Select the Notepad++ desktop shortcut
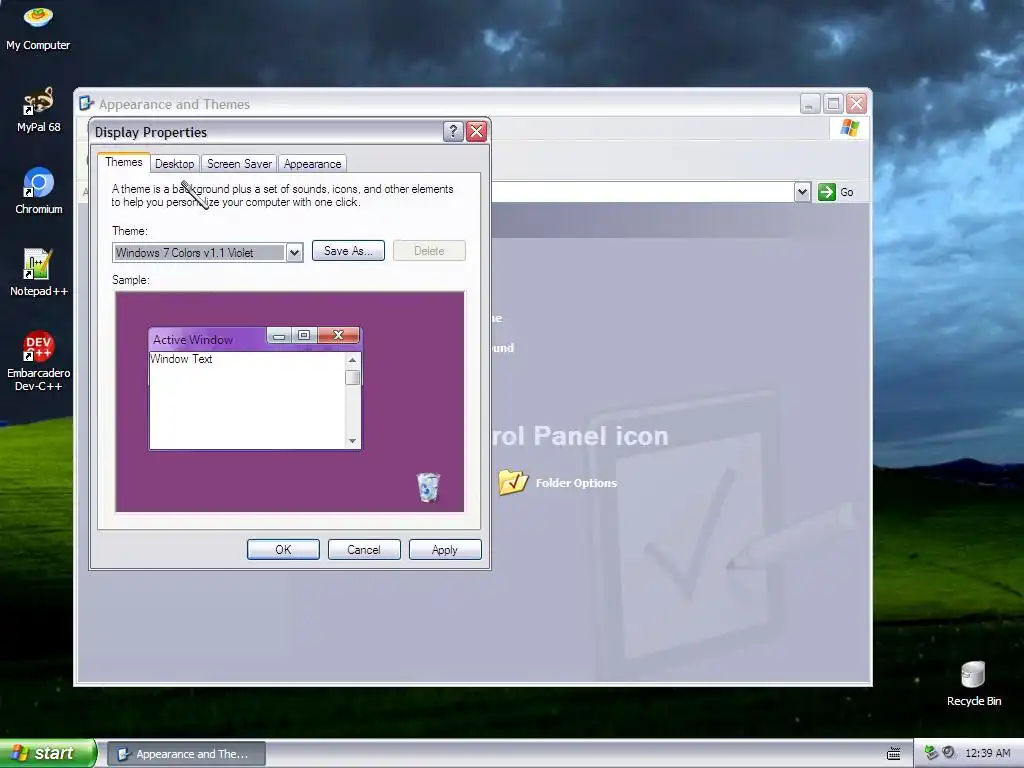Image resolution: width=1024 pixels, height=768 pixels. pos(39,273)
